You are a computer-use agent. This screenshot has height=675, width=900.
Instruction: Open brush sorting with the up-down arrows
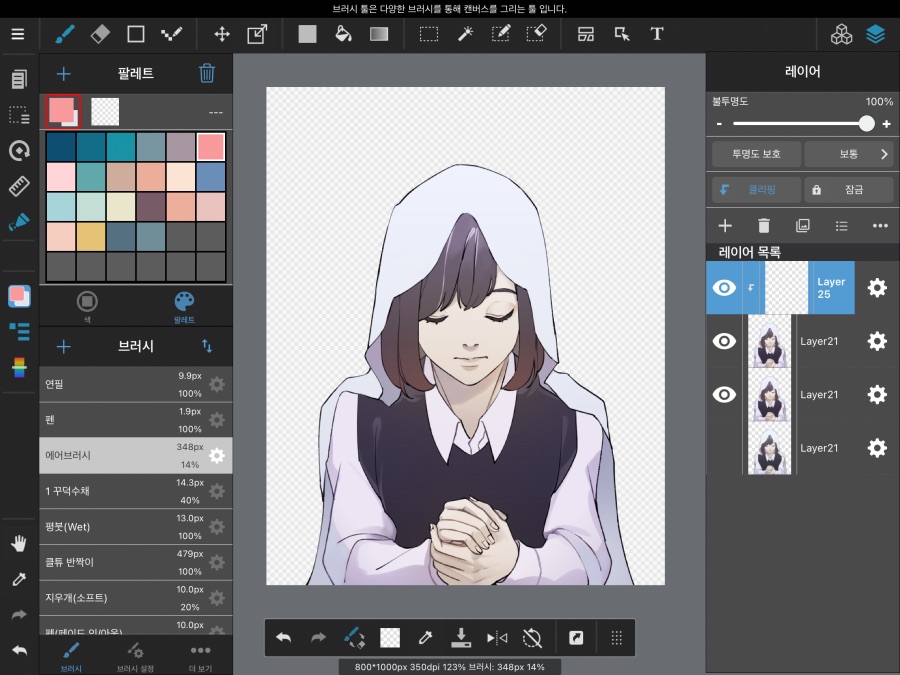tap(207, 347)
